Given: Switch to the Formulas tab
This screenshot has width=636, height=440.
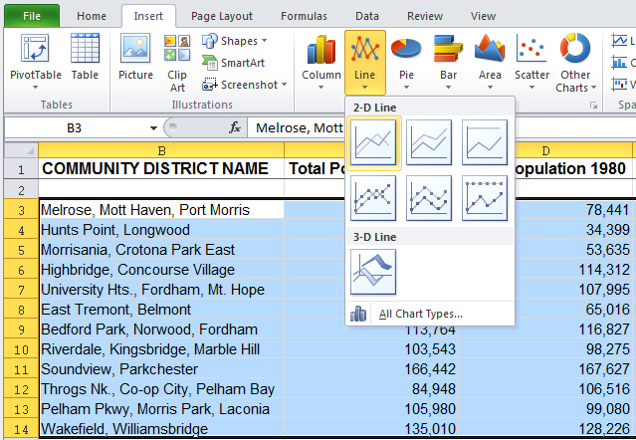Looking at the screenshot, I should point(304,16).
